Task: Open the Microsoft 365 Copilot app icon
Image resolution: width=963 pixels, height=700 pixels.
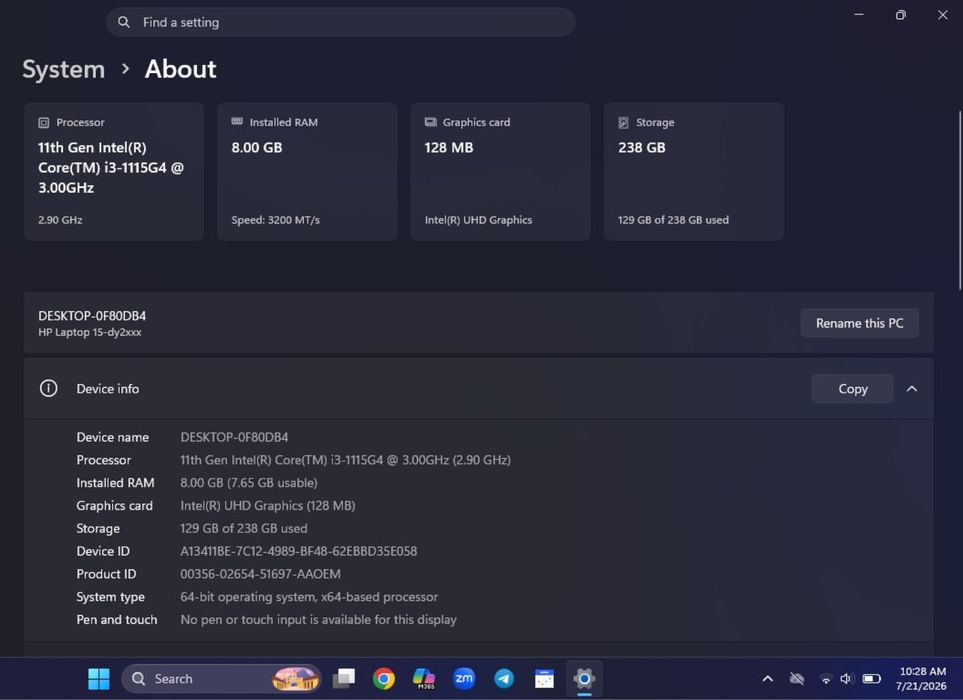Action: point(424,679)
